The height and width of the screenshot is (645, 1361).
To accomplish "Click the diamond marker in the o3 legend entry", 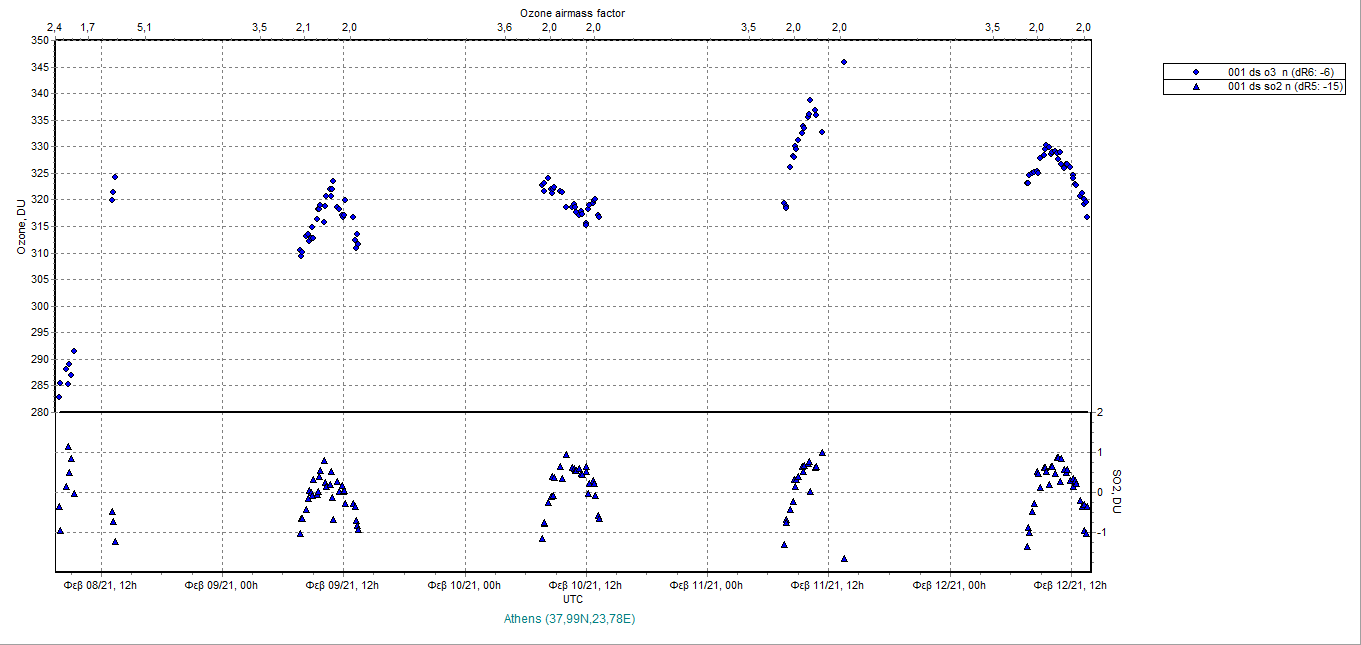I will (1197, 72).
